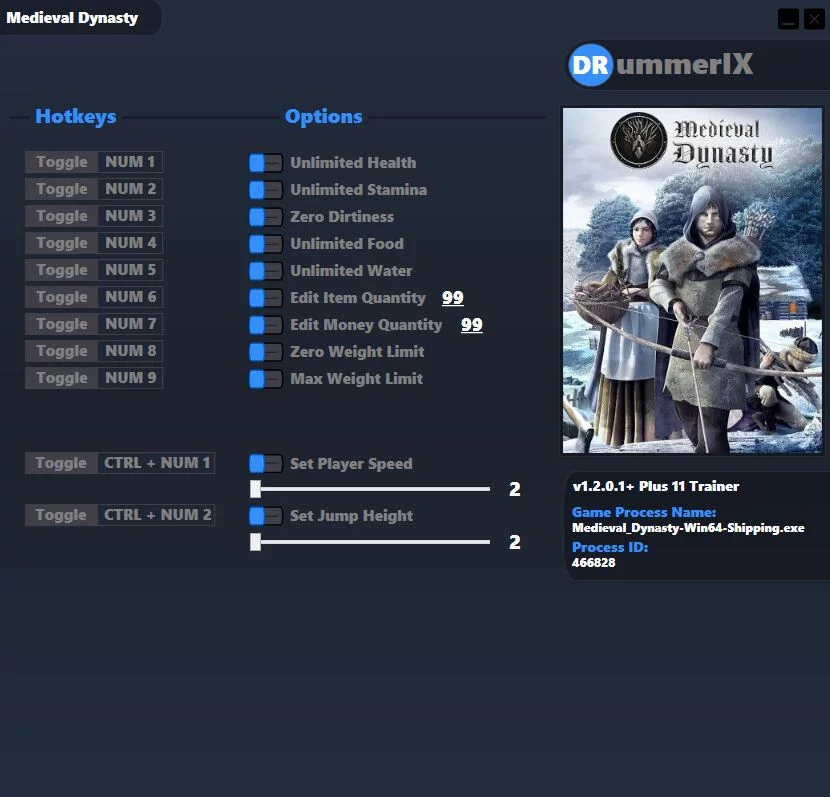The height and width of the screenshot is (797, 830).
Task: Click the DR circular logo icon
Action: pyautogui.click(x=590, y=65)
